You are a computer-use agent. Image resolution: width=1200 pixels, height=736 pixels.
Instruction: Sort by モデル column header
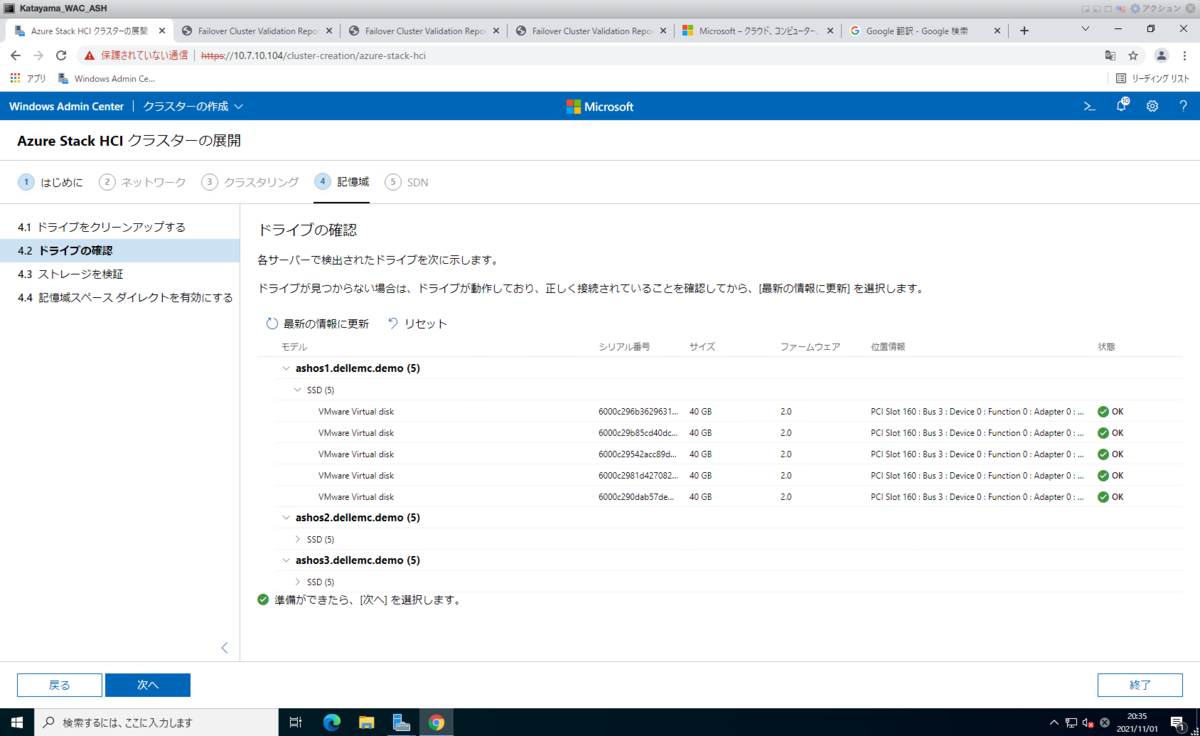(x=294, y=346)
